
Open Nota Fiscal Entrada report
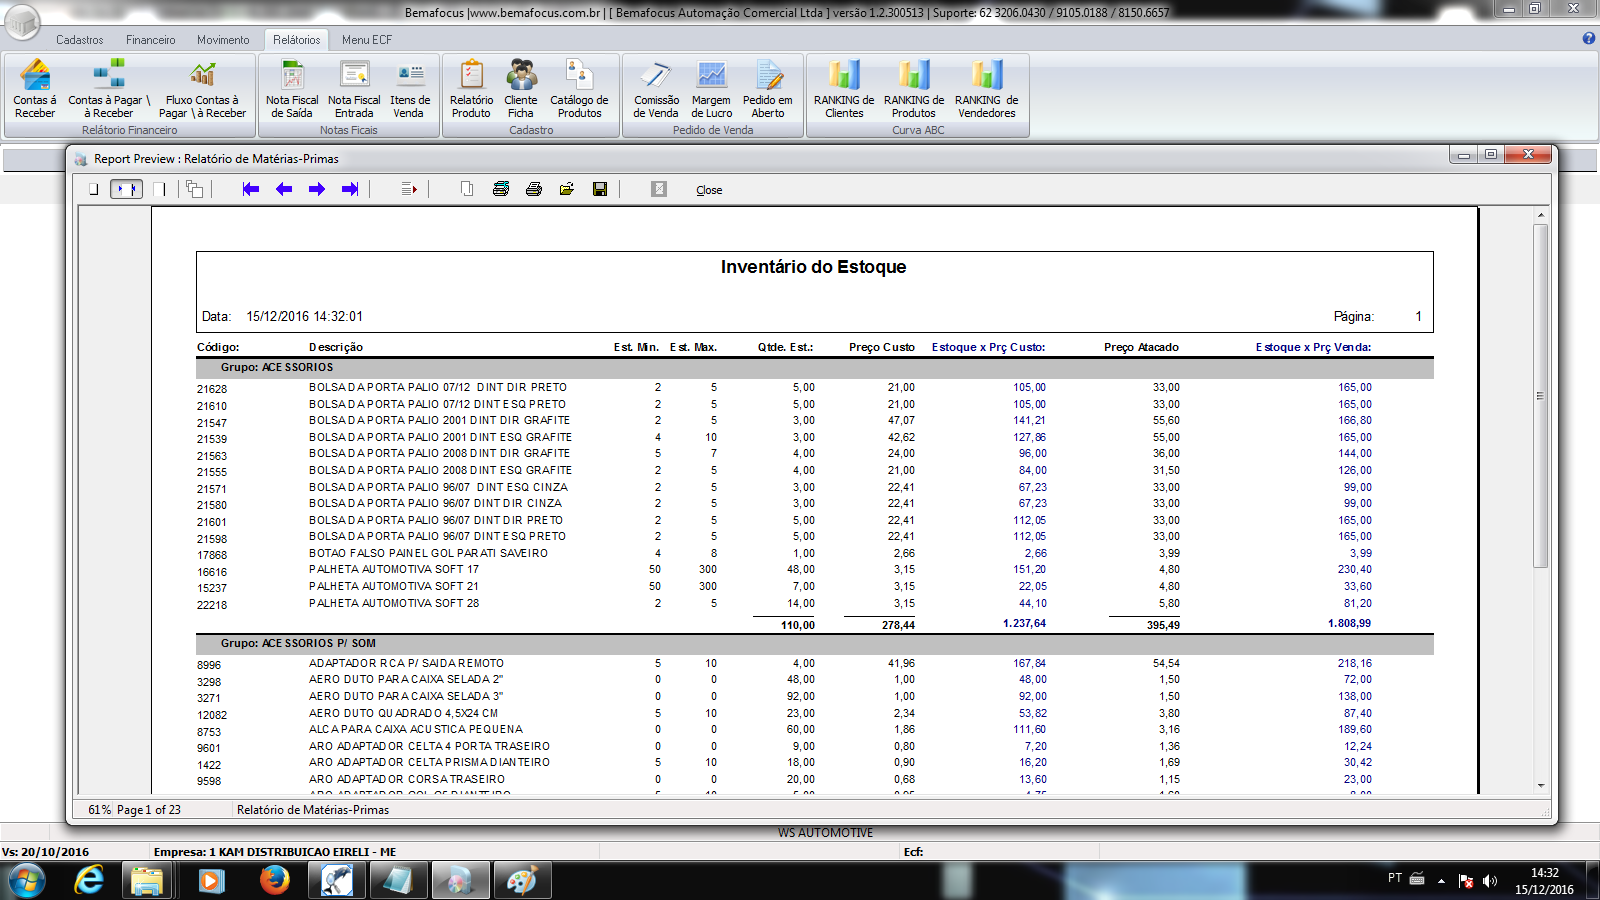354,89
